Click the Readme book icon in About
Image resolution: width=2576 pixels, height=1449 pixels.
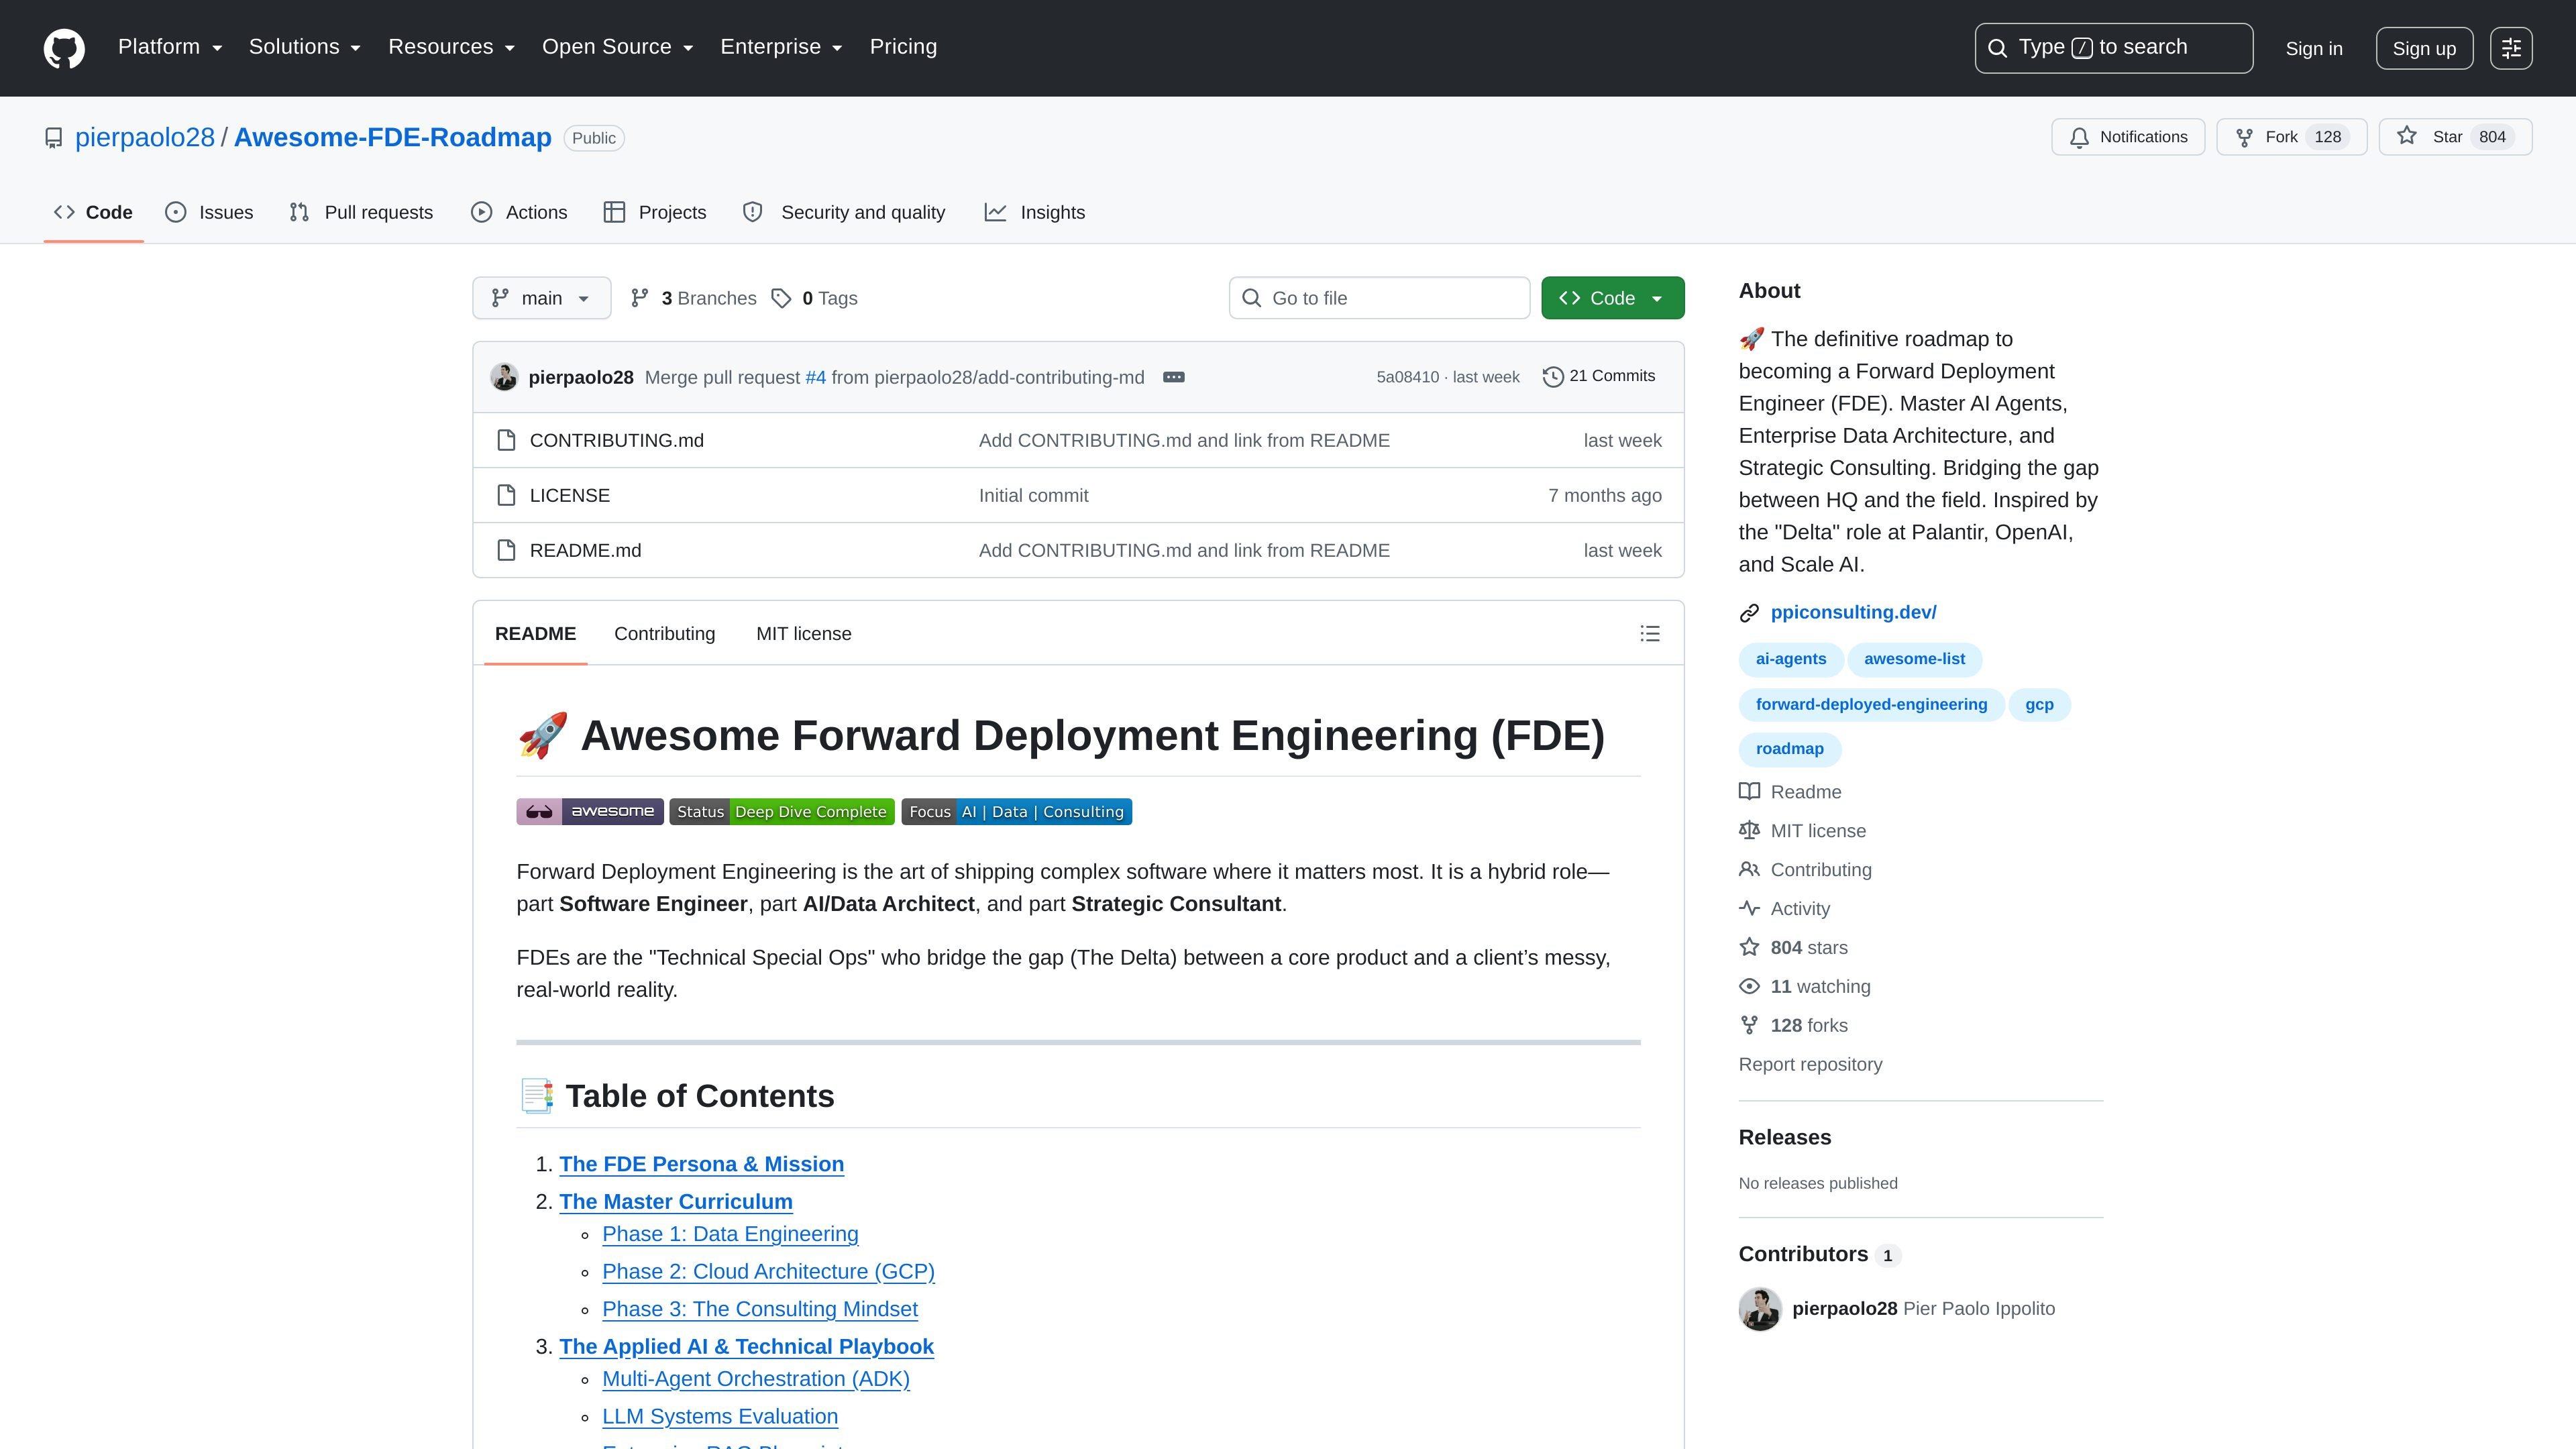pyautogui.click(x=1749, y=792)
